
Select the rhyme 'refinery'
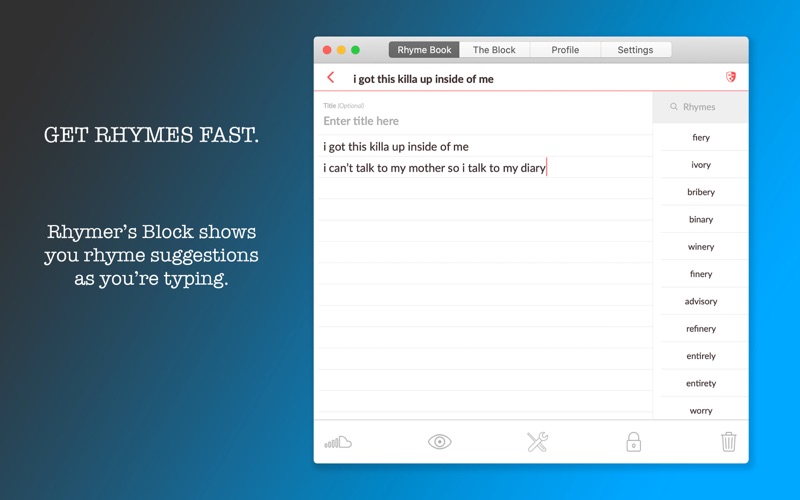701,329
